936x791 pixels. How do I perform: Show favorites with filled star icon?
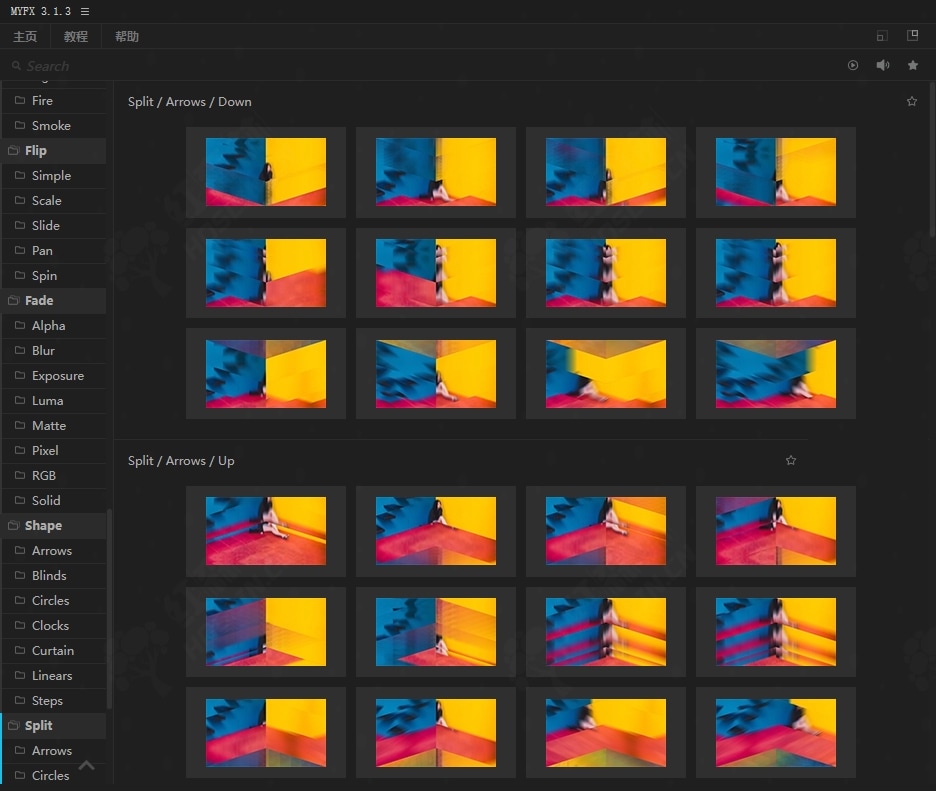click(x=913, y=65)
